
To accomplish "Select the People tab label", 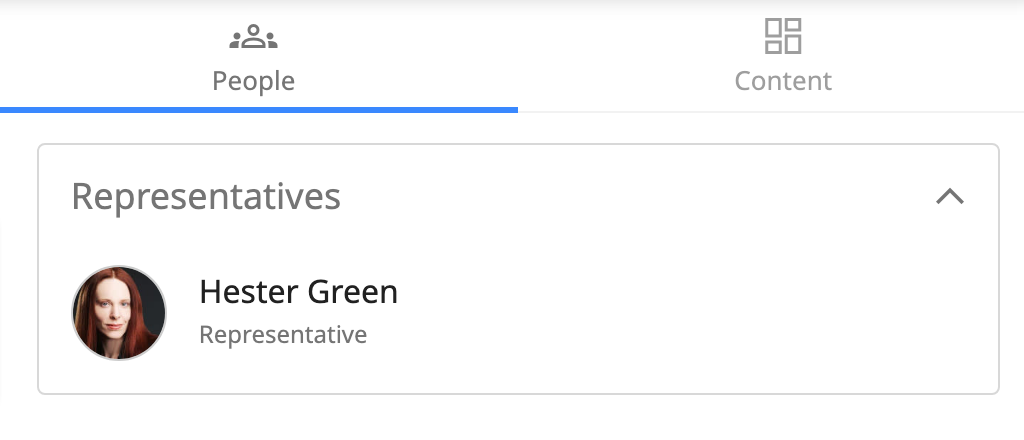I will [x=253, y=81].
